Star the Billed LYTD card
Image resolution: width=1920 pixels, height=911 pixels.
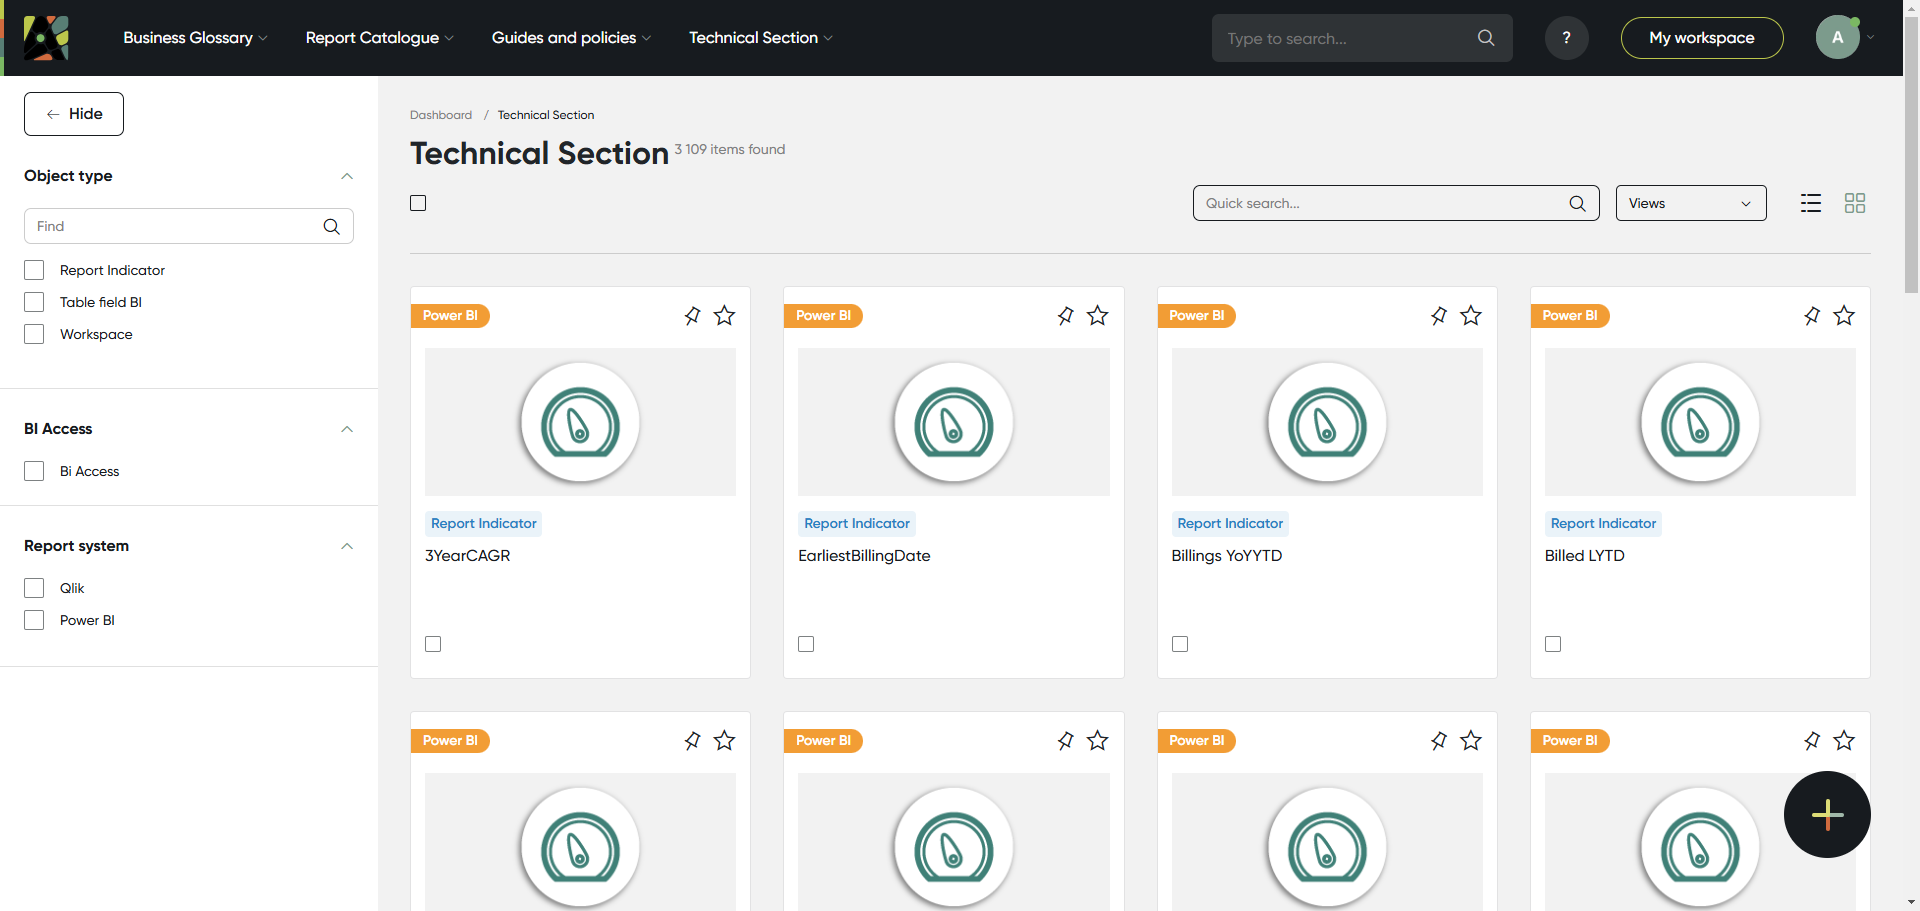click(x=1844, y=316)
